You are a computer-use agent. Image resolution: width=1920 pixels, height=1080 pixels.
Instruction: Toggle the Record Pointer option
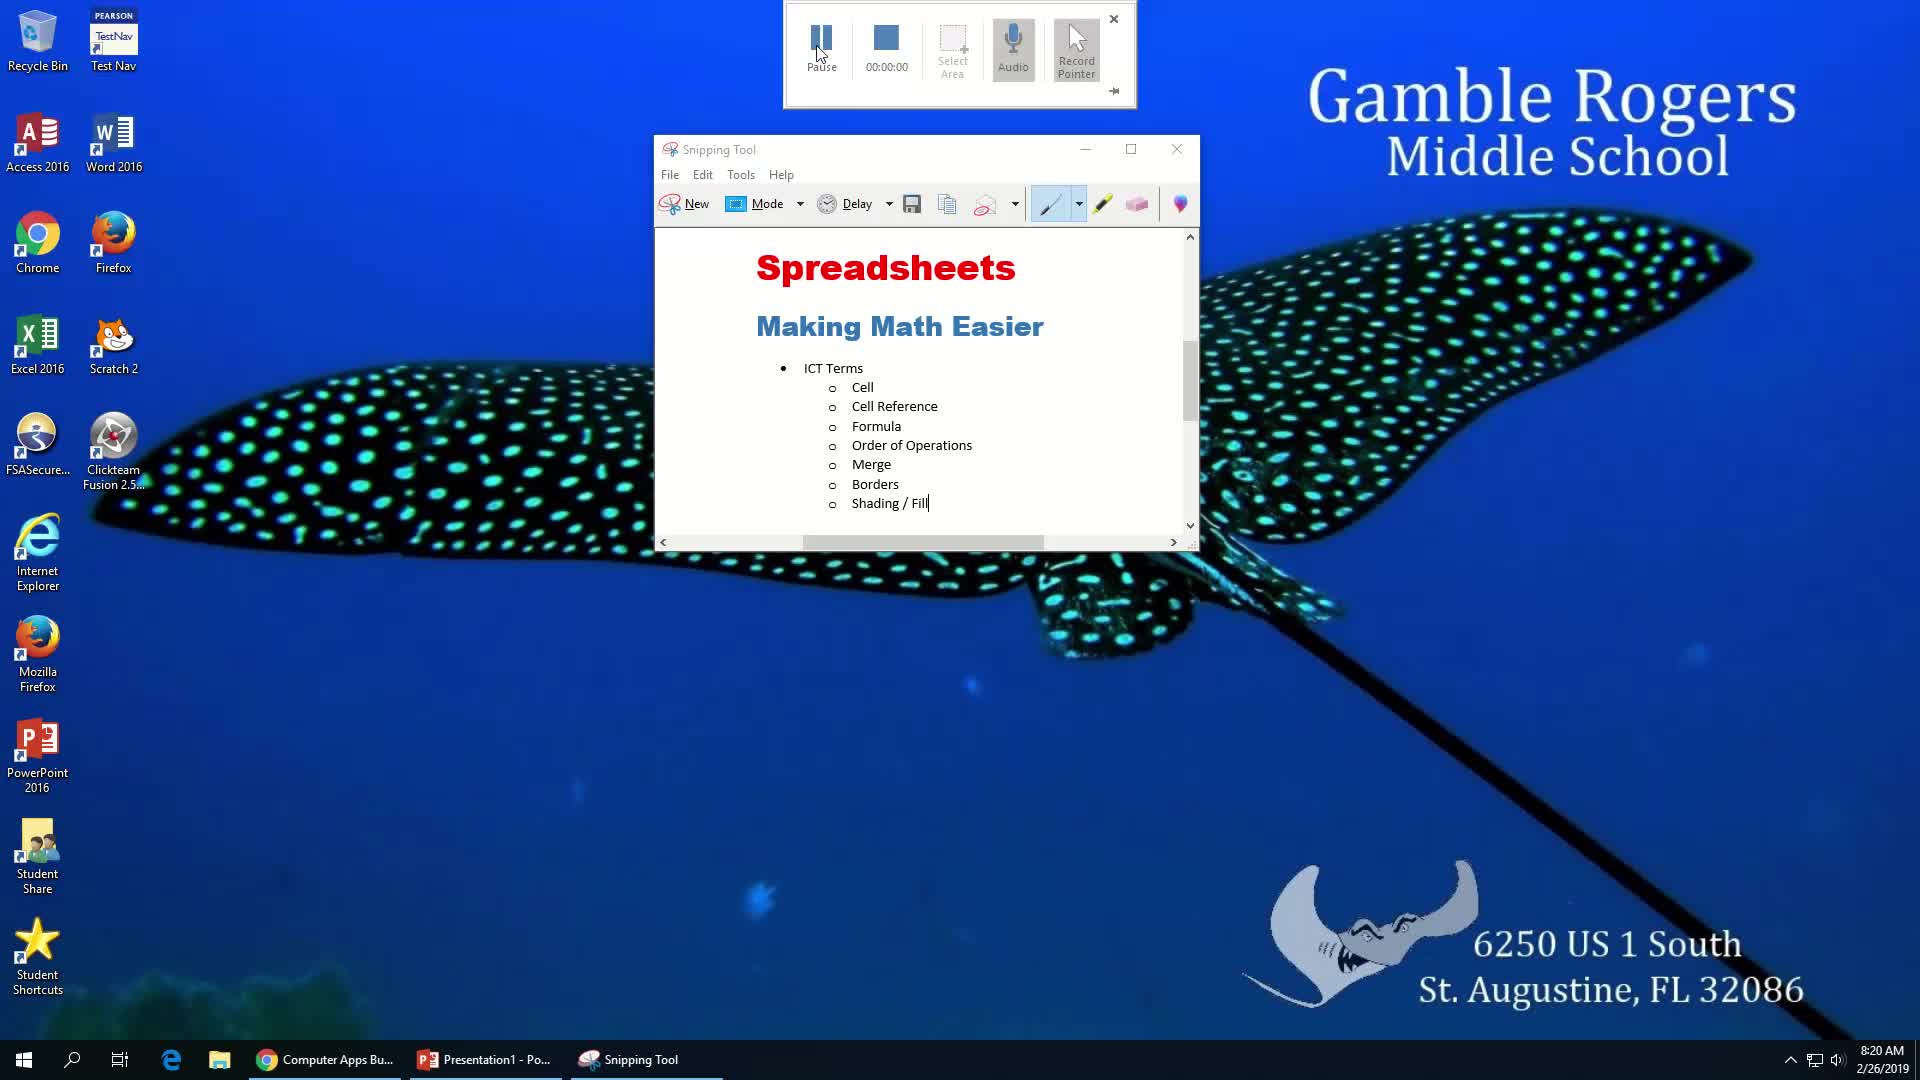[x=1076, y=51]
